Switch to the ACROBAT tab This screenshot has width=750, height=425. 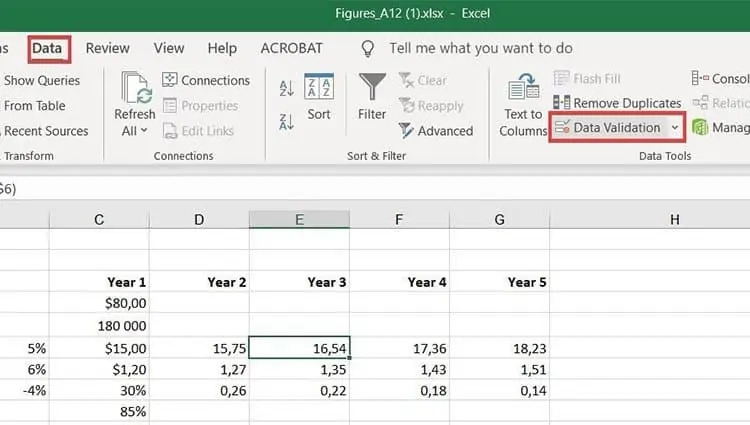pos(291,48)
